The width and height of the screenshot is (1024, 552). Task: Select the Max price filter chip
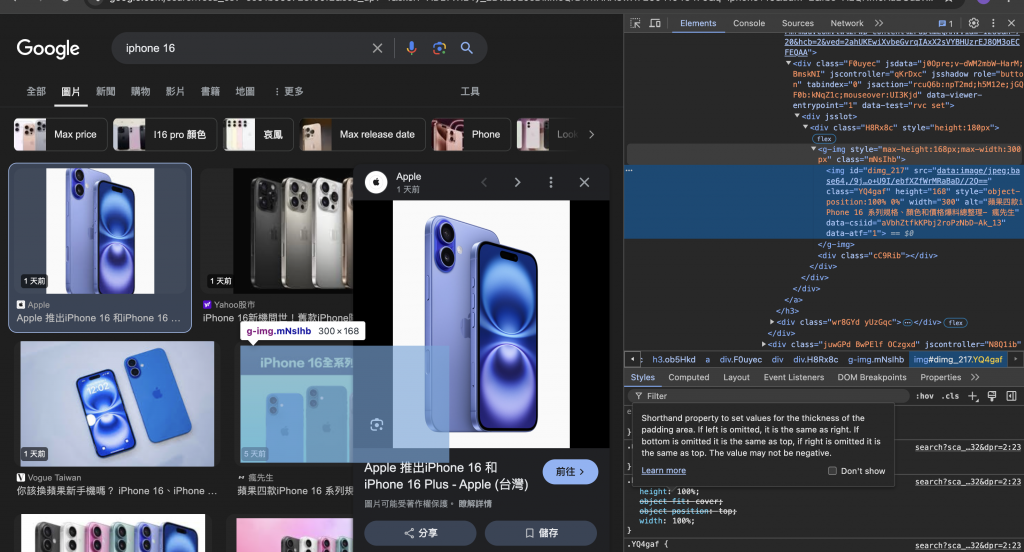click(x=59, y=135)
